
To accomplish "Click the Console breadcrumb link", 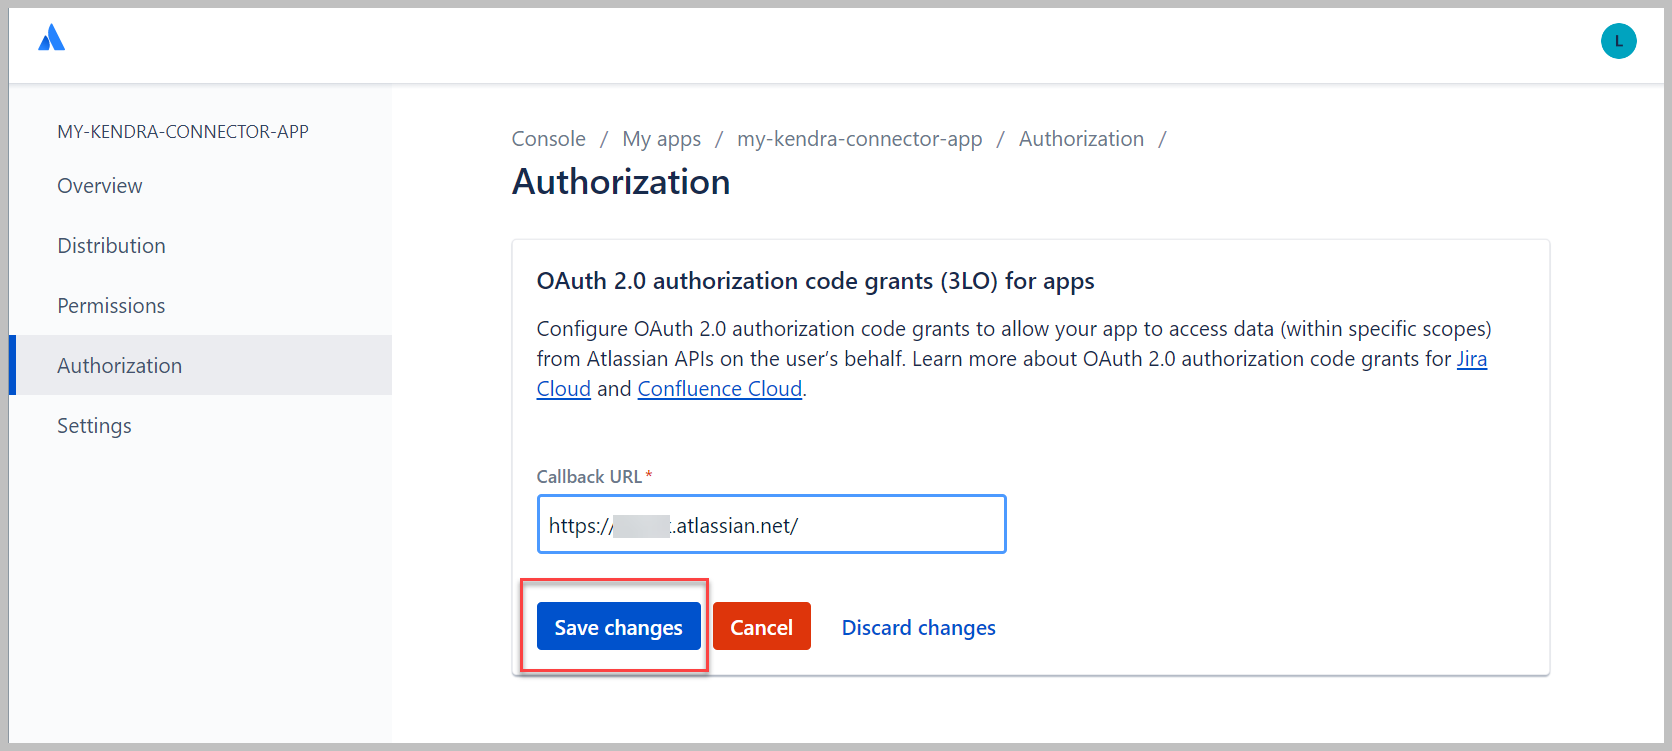I will click(549, 139).
